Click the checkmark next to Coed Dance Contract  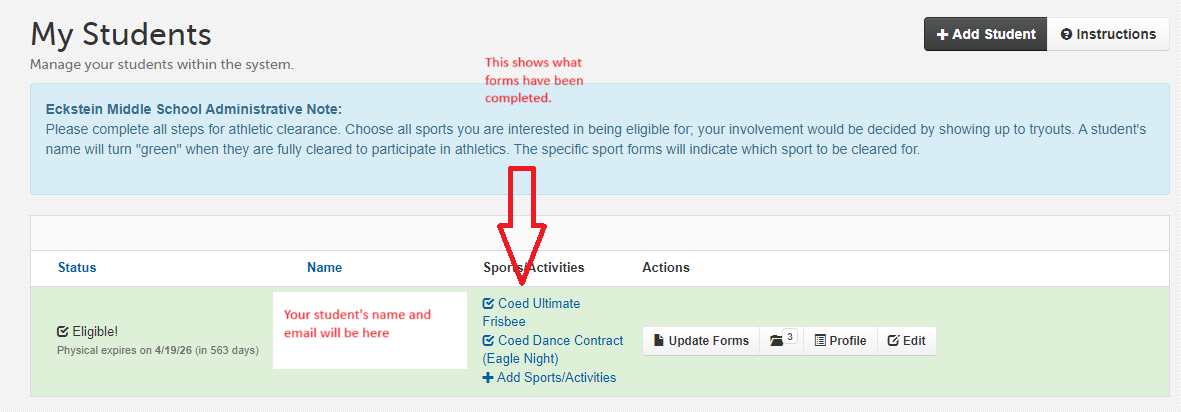click(488, 340)
